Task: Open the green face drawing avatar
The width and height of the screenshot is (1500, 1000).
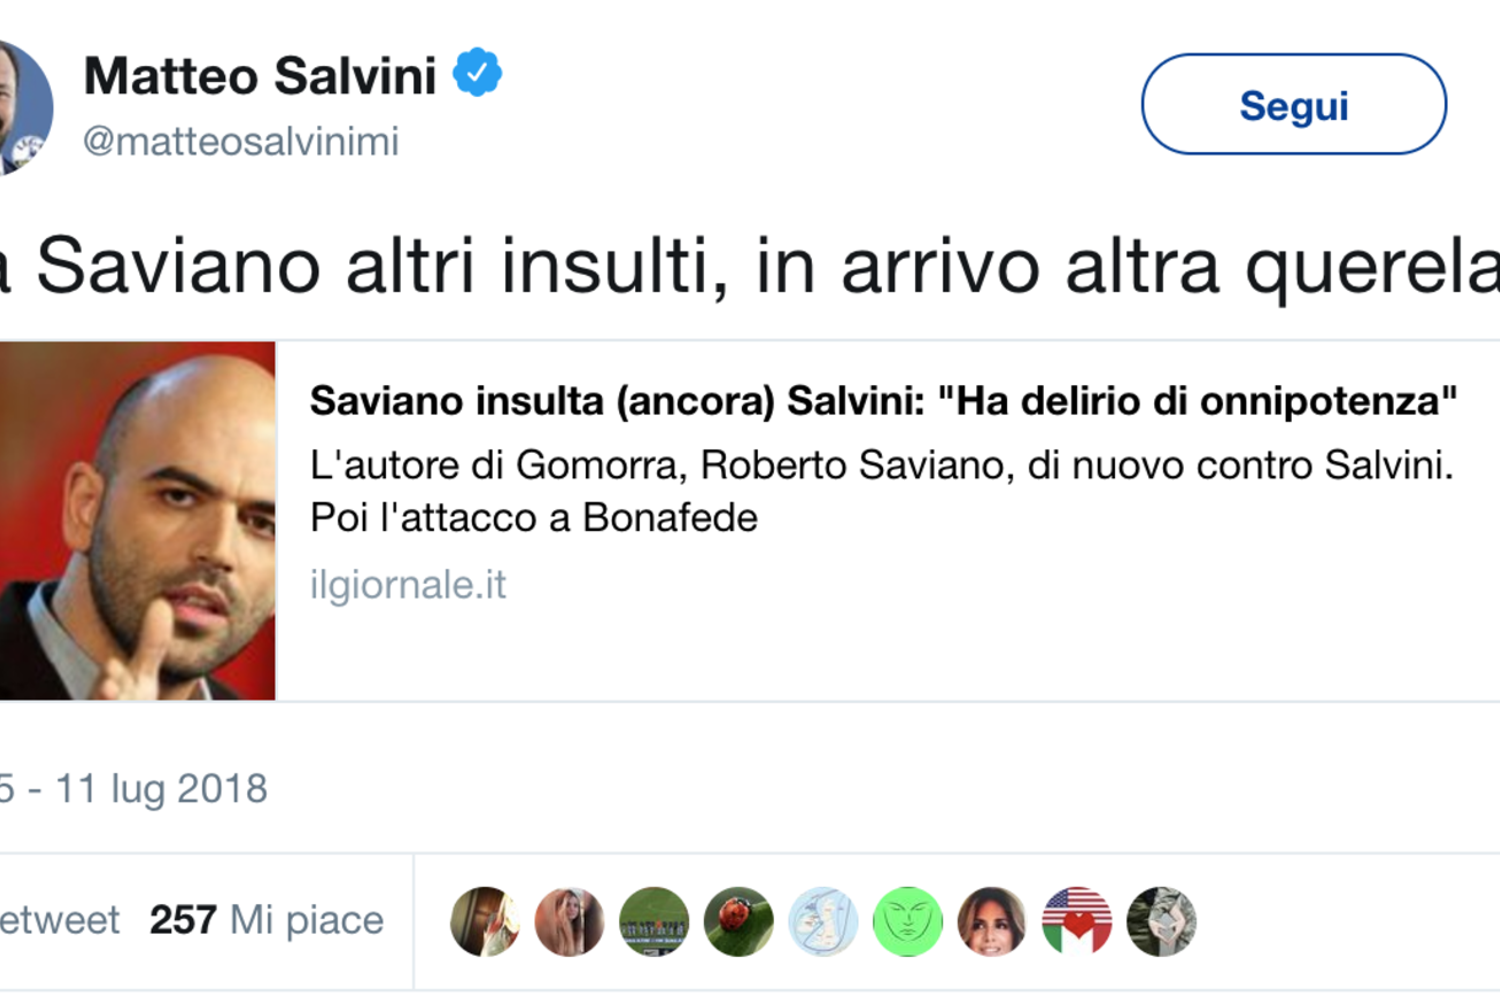Action: click(x=907, y=921)
